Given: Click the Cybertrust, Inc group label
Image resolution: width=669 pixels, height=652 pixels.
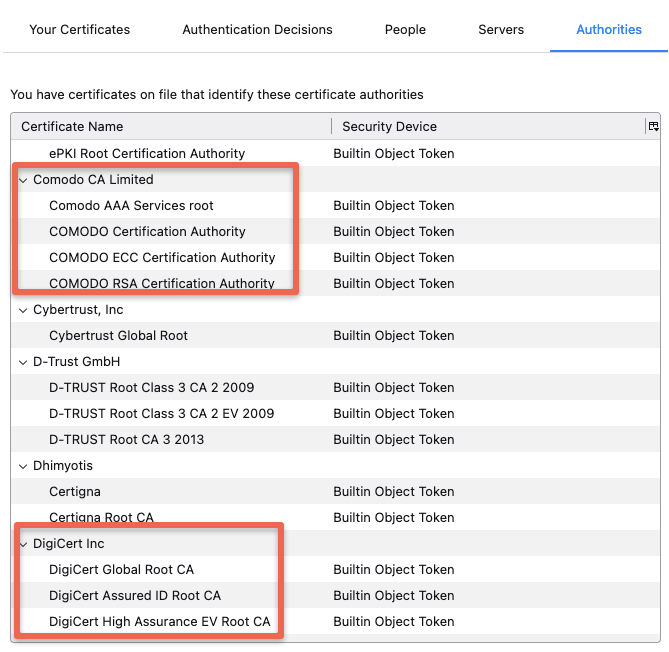Looking at the screenshot, I should click(78, 310).
